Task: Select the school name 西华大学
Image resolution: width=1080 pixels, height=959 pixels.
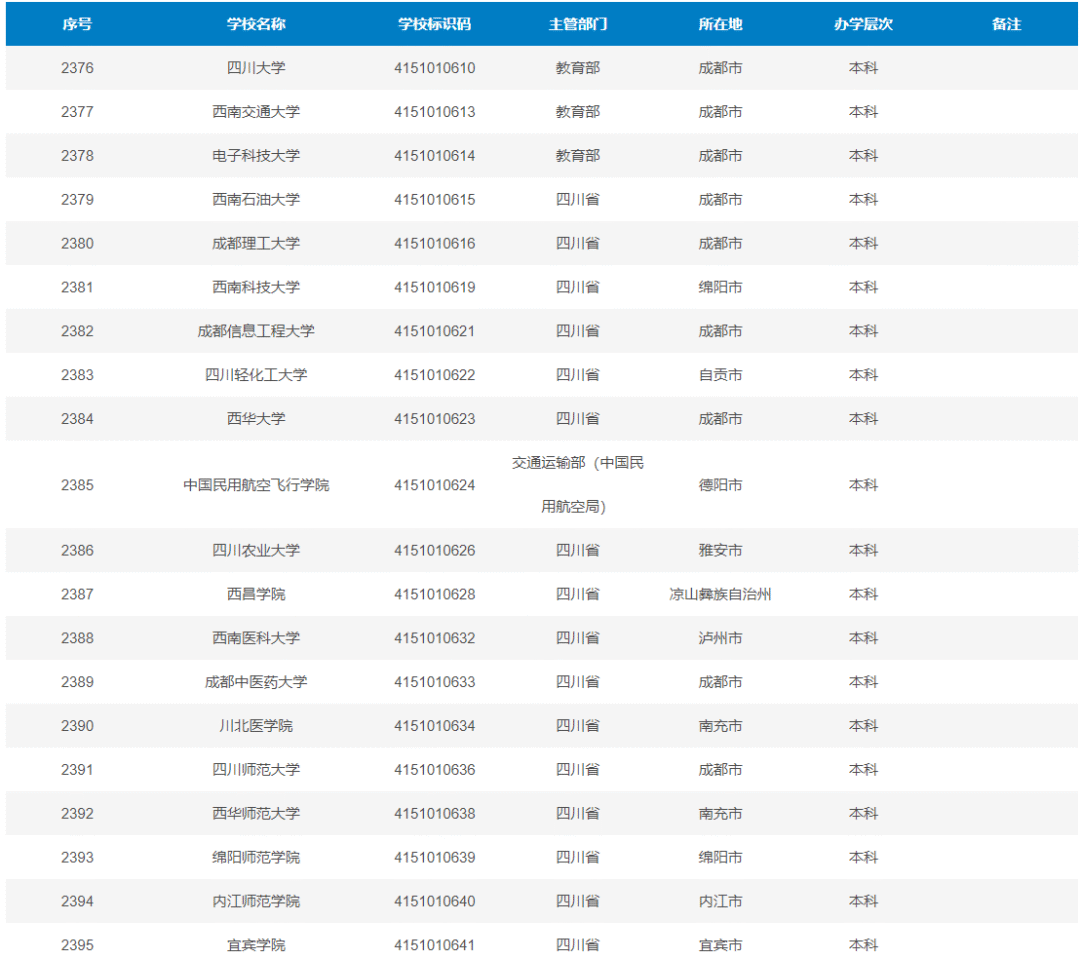Action: (256, 419)
